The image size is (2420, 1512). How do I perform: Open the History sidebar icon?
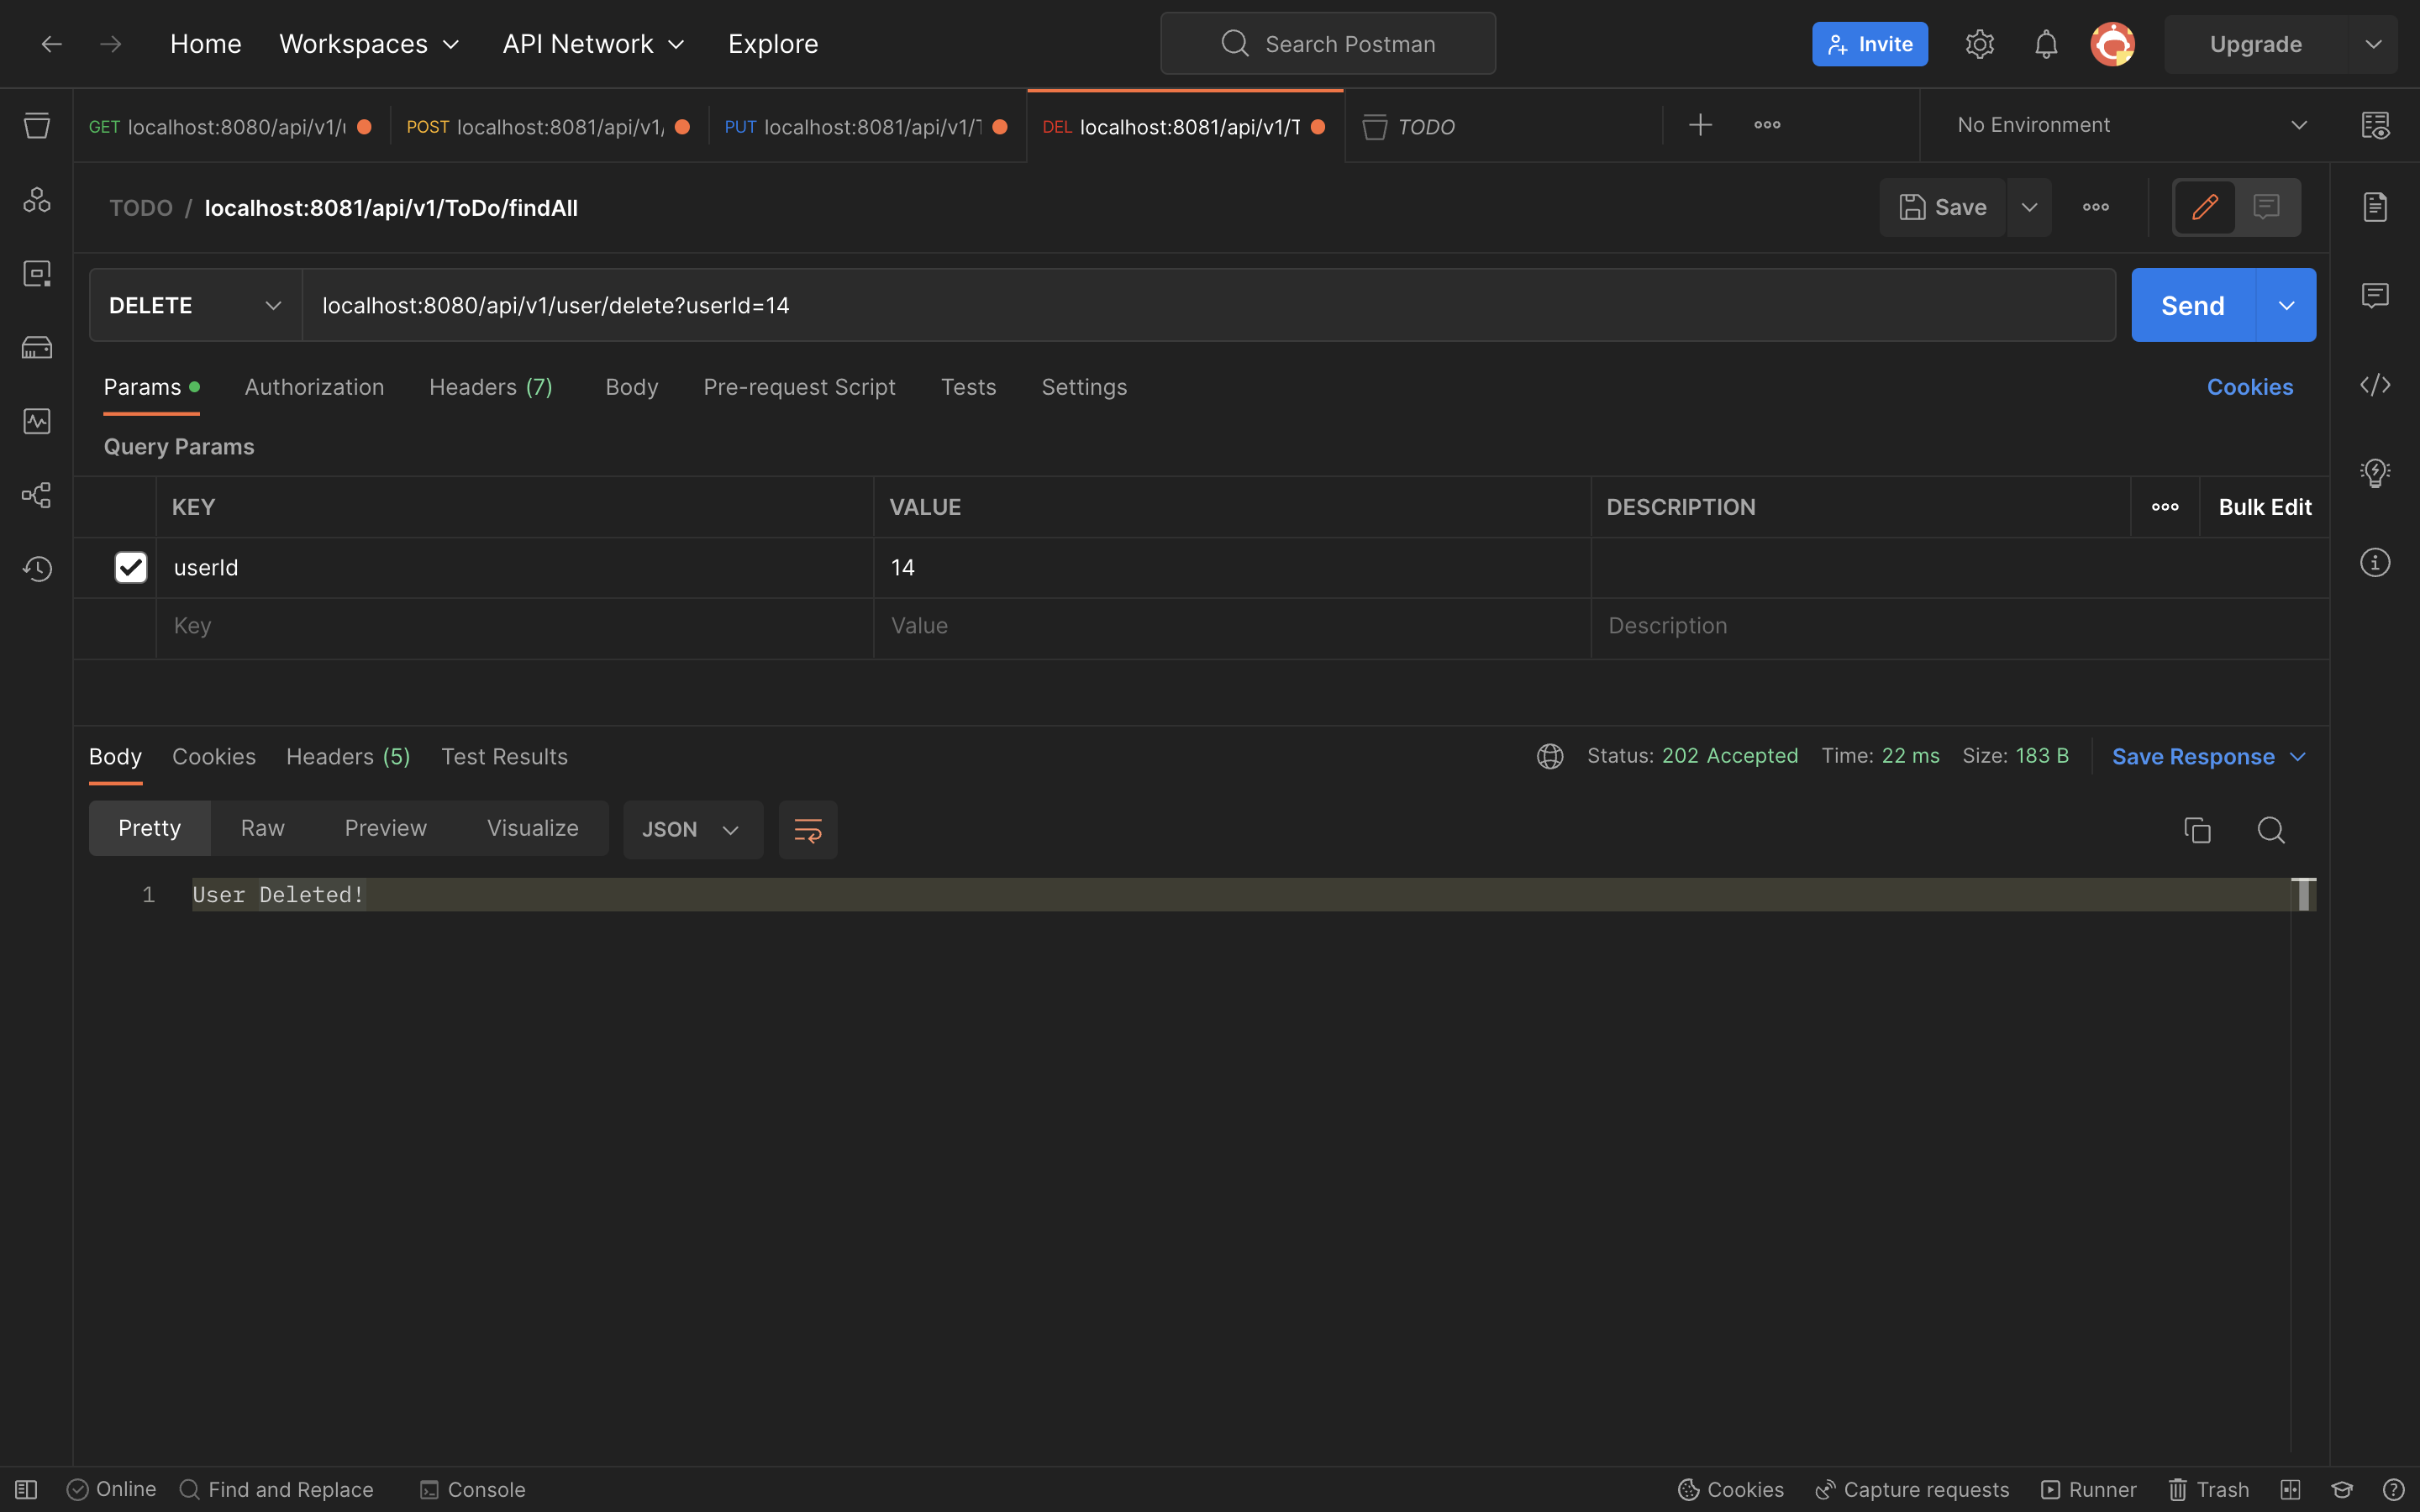pos(37,569)
